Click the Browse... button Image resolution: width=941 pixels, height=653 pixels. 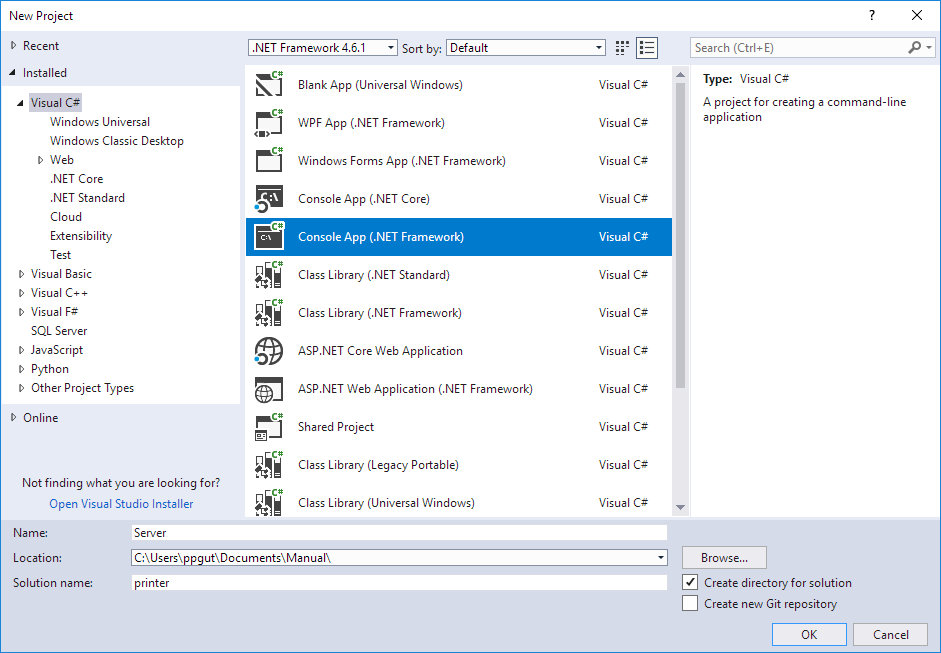point(724,557)
